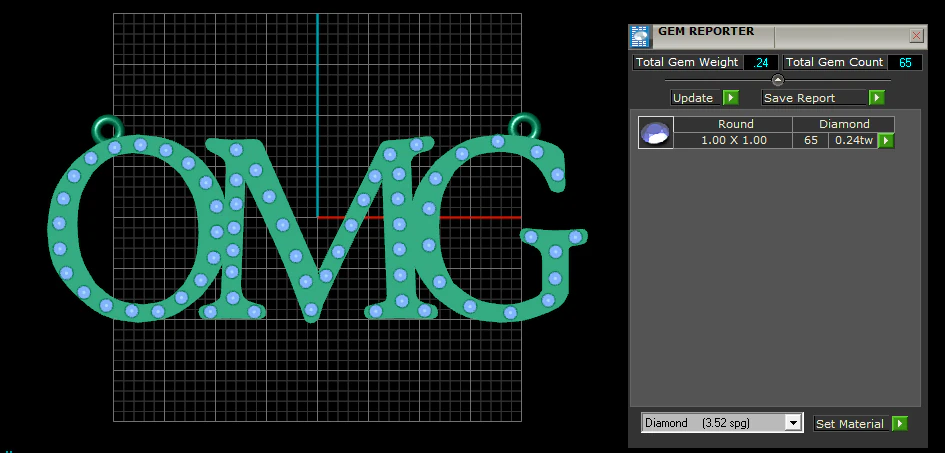
Task: Click the 1.00 X 1.00 size cell
Action: 733,140
